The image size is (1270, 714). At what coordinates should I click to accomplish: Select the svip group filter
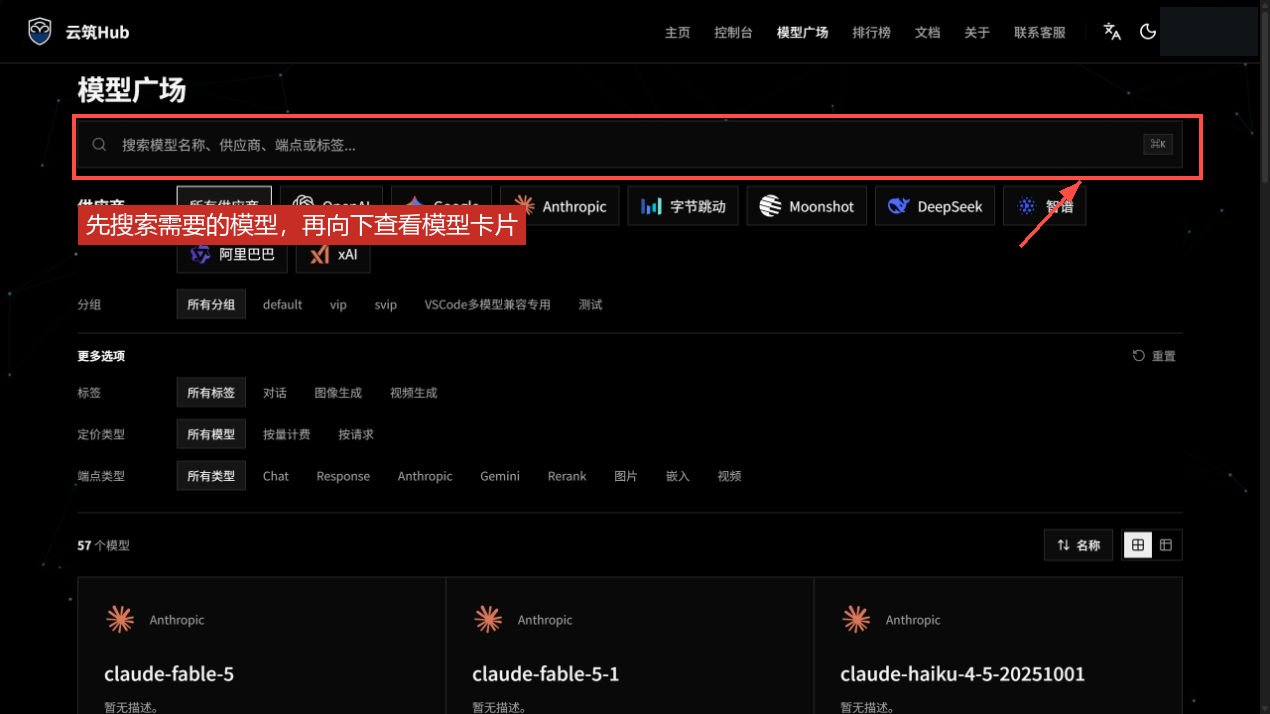coord(386,305)
